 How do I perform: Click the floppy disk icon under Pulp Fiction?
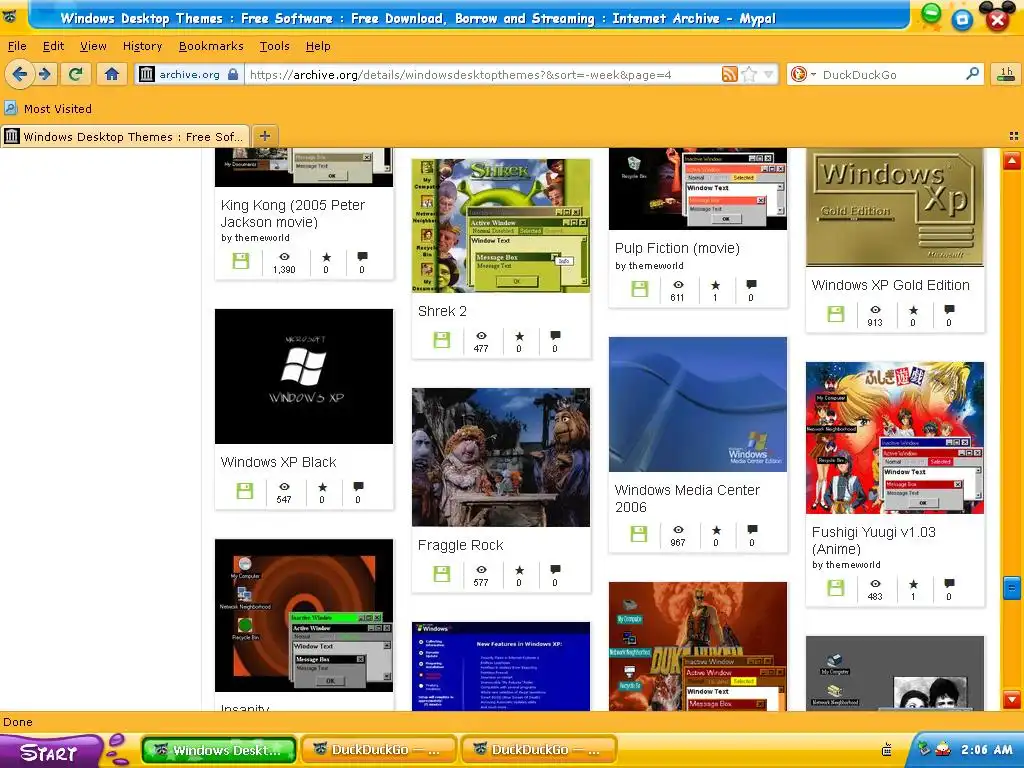(x=639, y=289)
